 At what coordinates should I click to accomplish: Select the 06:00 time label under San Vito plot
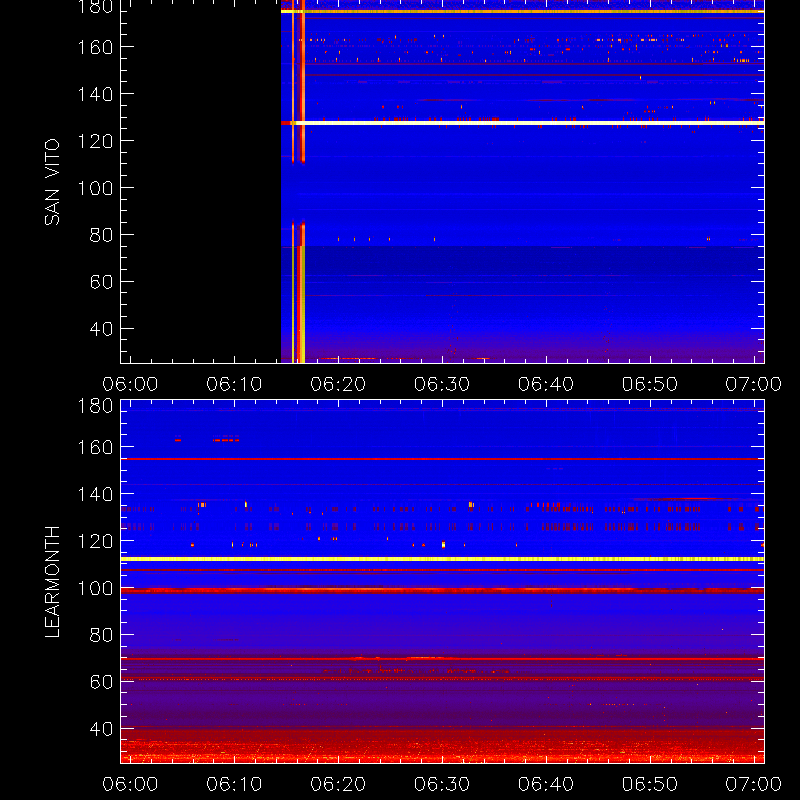point(130,384)
